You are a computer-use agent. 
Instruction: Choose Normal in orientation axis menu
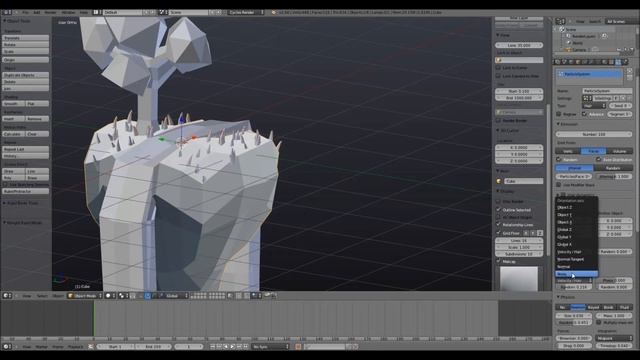(576, 267)
